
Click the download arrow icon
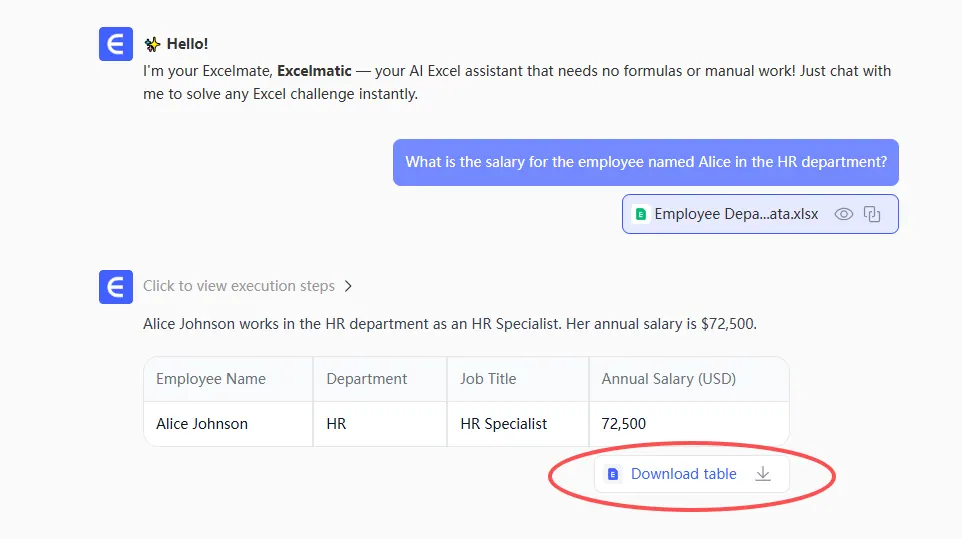[763, 474]
